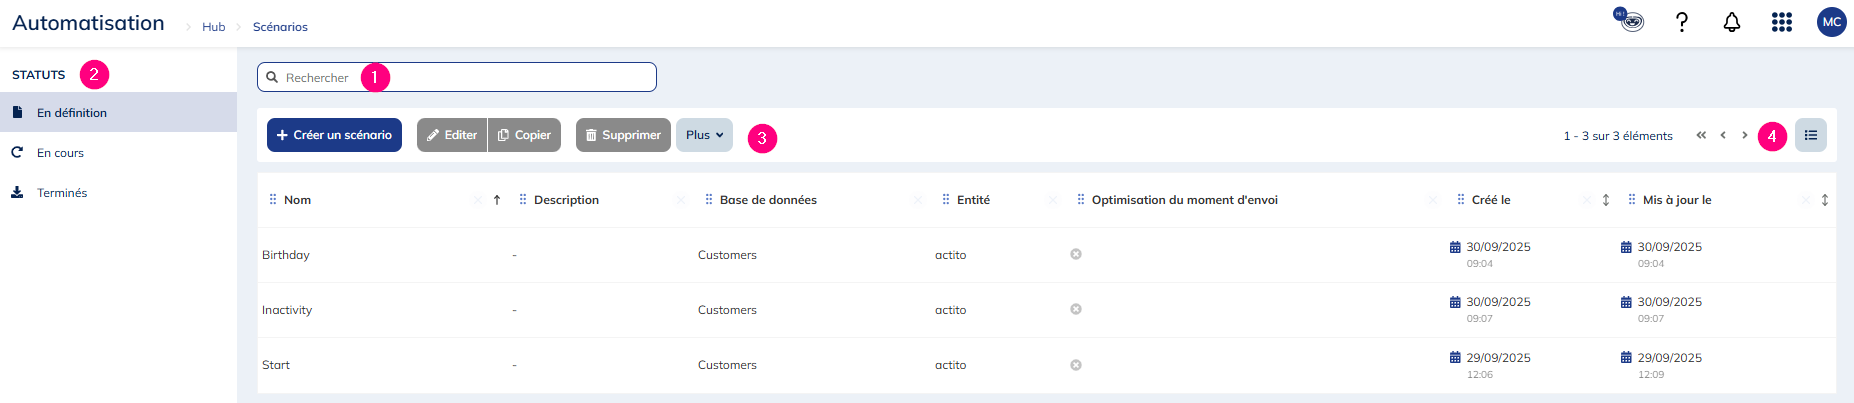The width and height of the screenshot is (1854, 403).
Task: Open the apps grid launcher
Action: coord(1782,22)
